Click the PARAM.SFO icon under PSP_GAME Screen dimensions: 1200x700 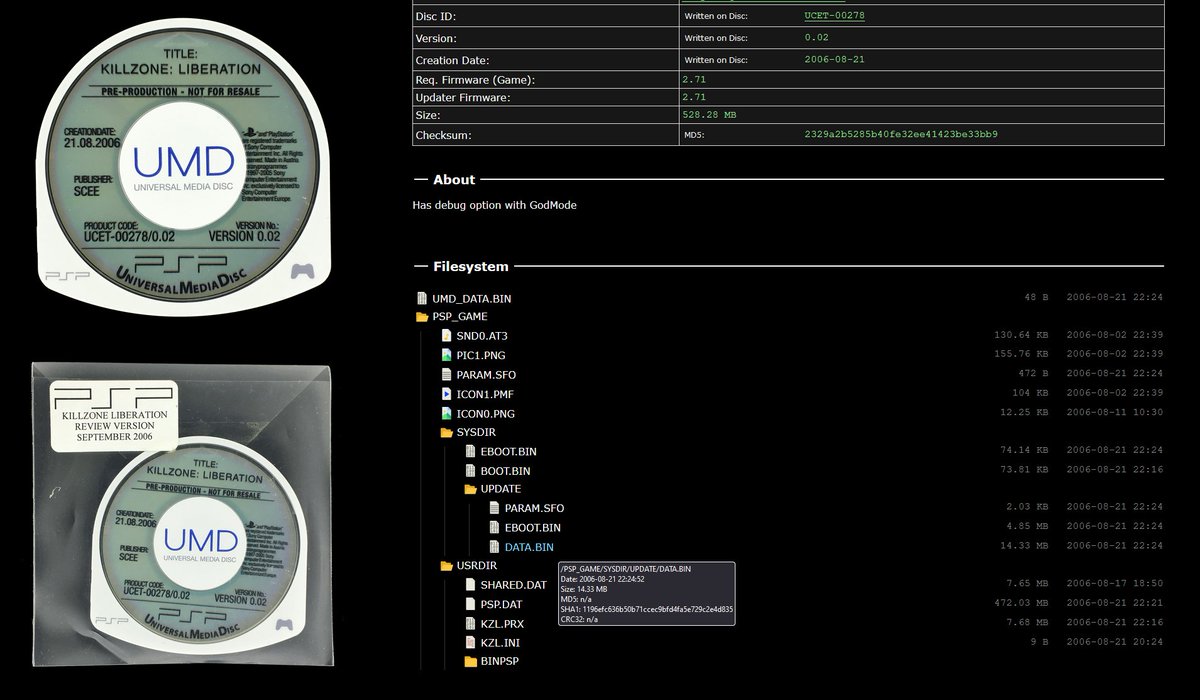(447, 375)
